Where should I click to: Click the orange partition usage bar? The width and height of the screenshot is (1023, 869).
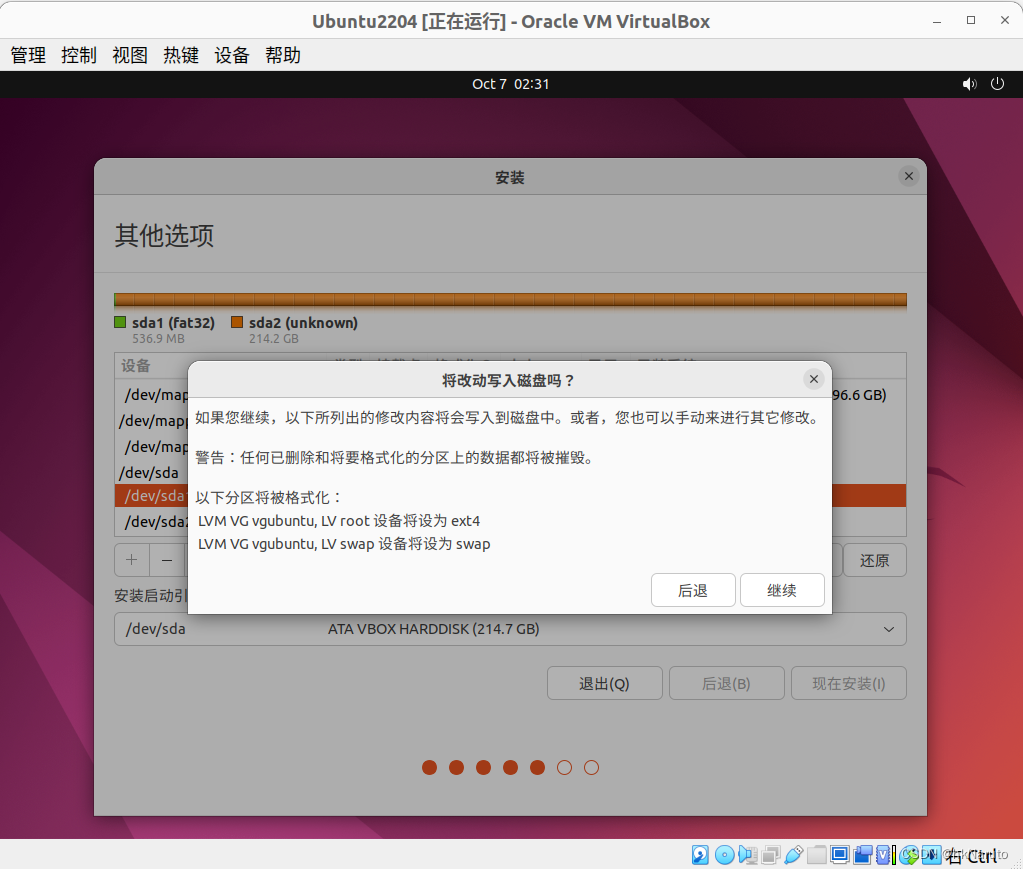[510, 299]
